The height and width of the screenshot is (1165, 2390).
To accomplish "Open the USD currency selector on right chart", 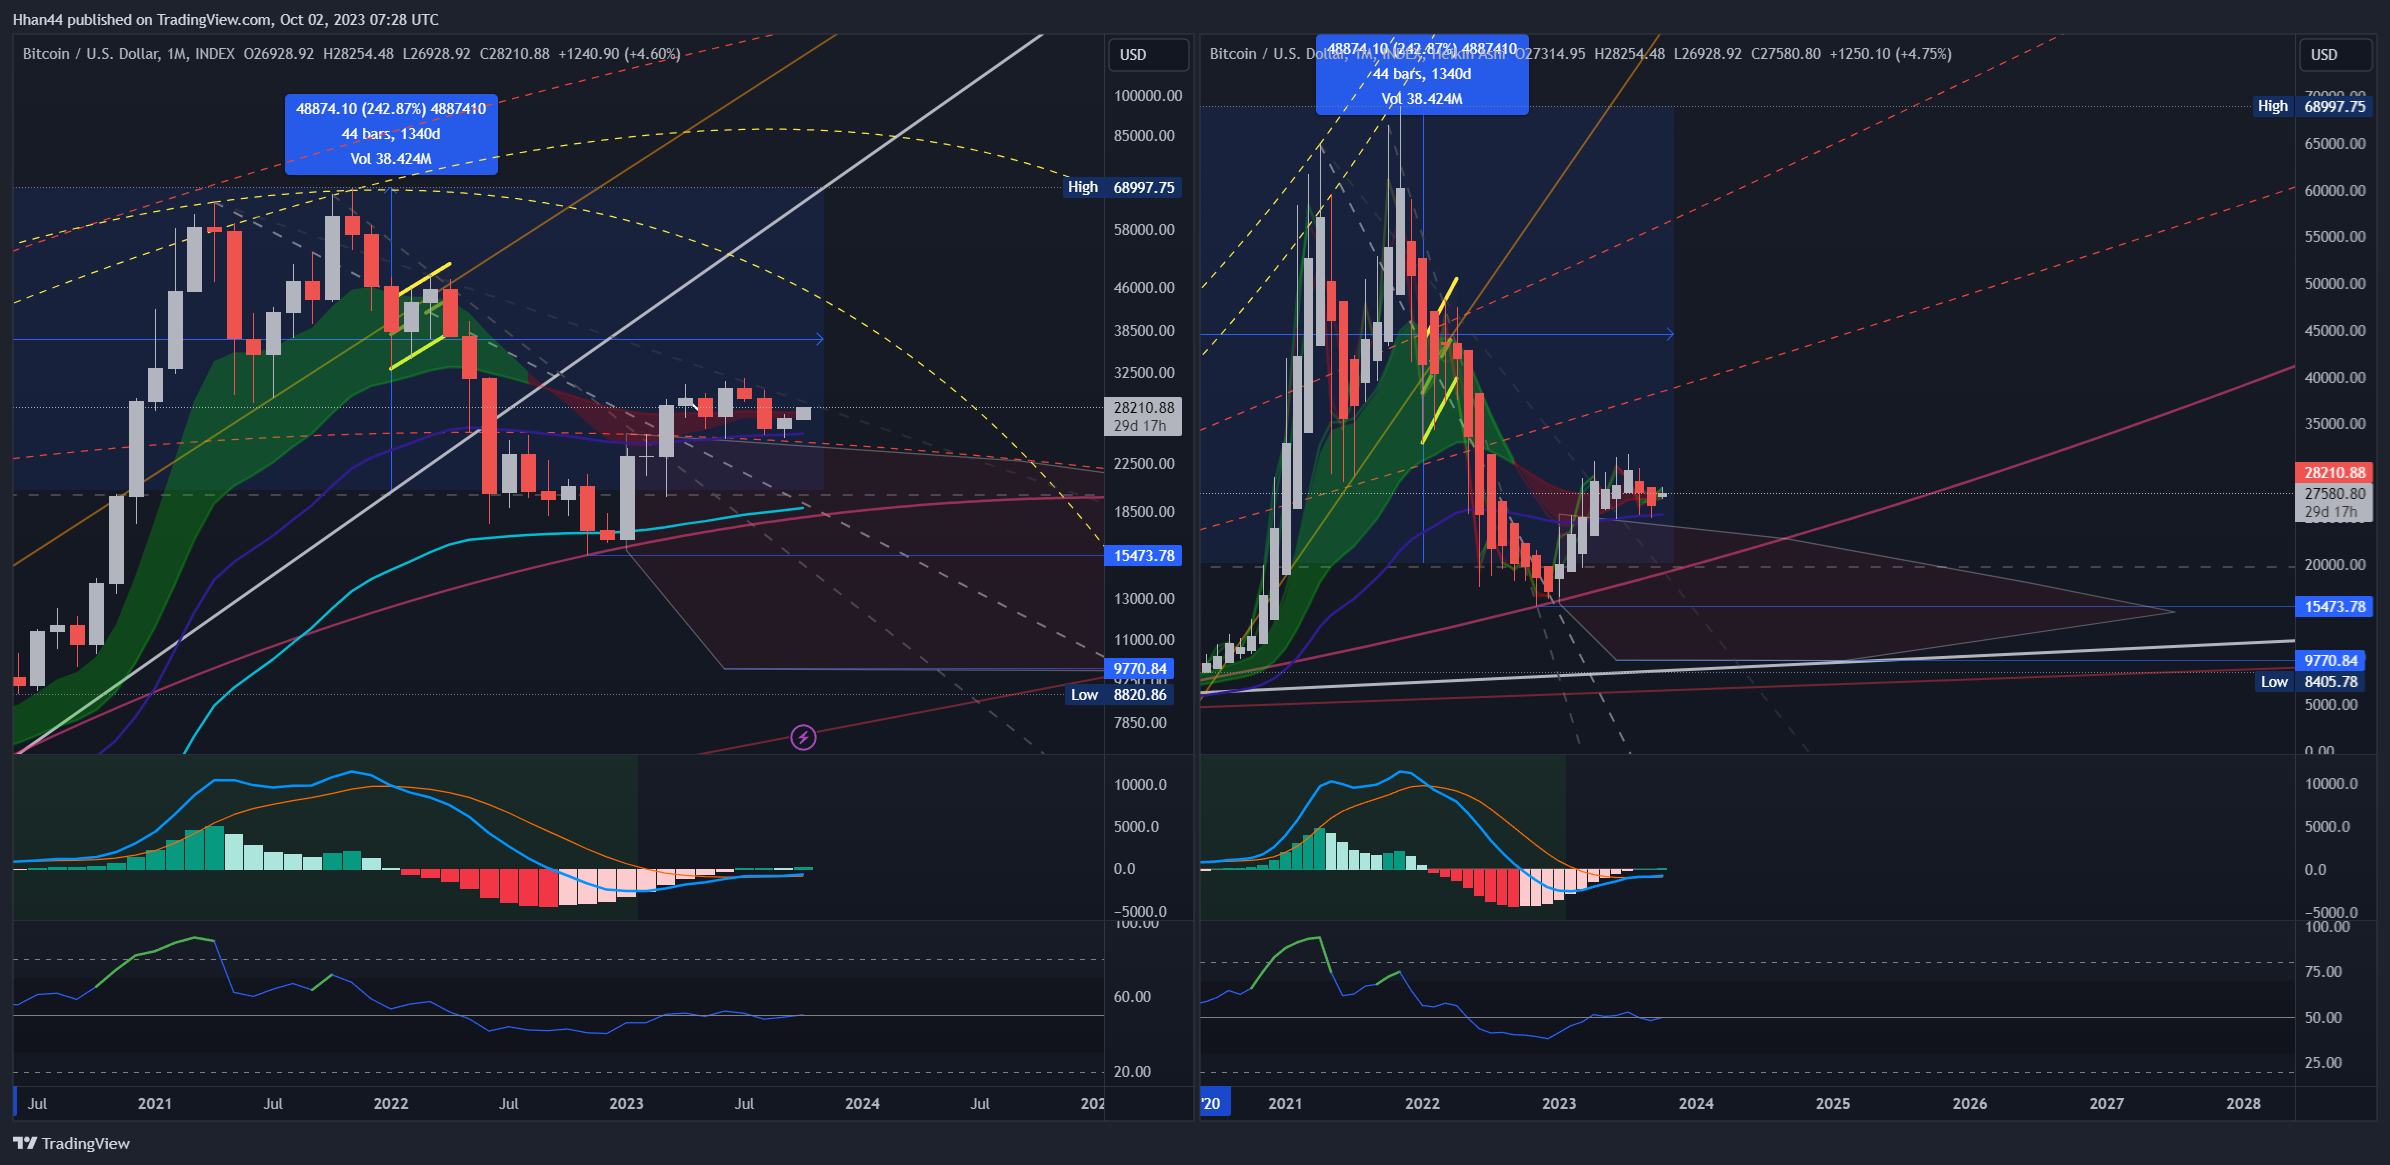I will 2335,55.
